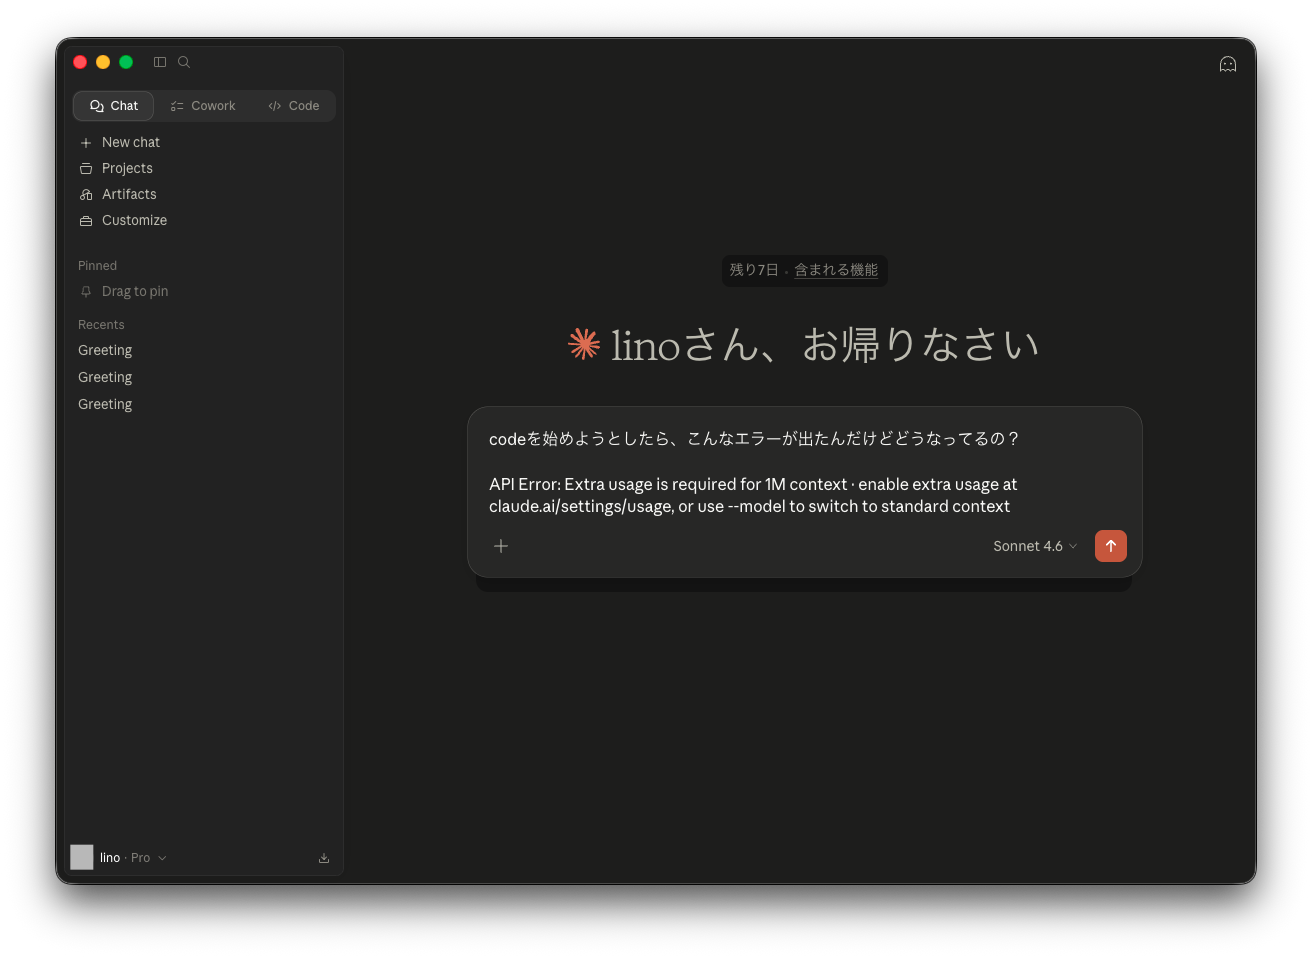Image resolution: width=1312 pixels, height=958 pixels.
Task: Open third Greeting chat in Recents
Action: click(204, 405)
